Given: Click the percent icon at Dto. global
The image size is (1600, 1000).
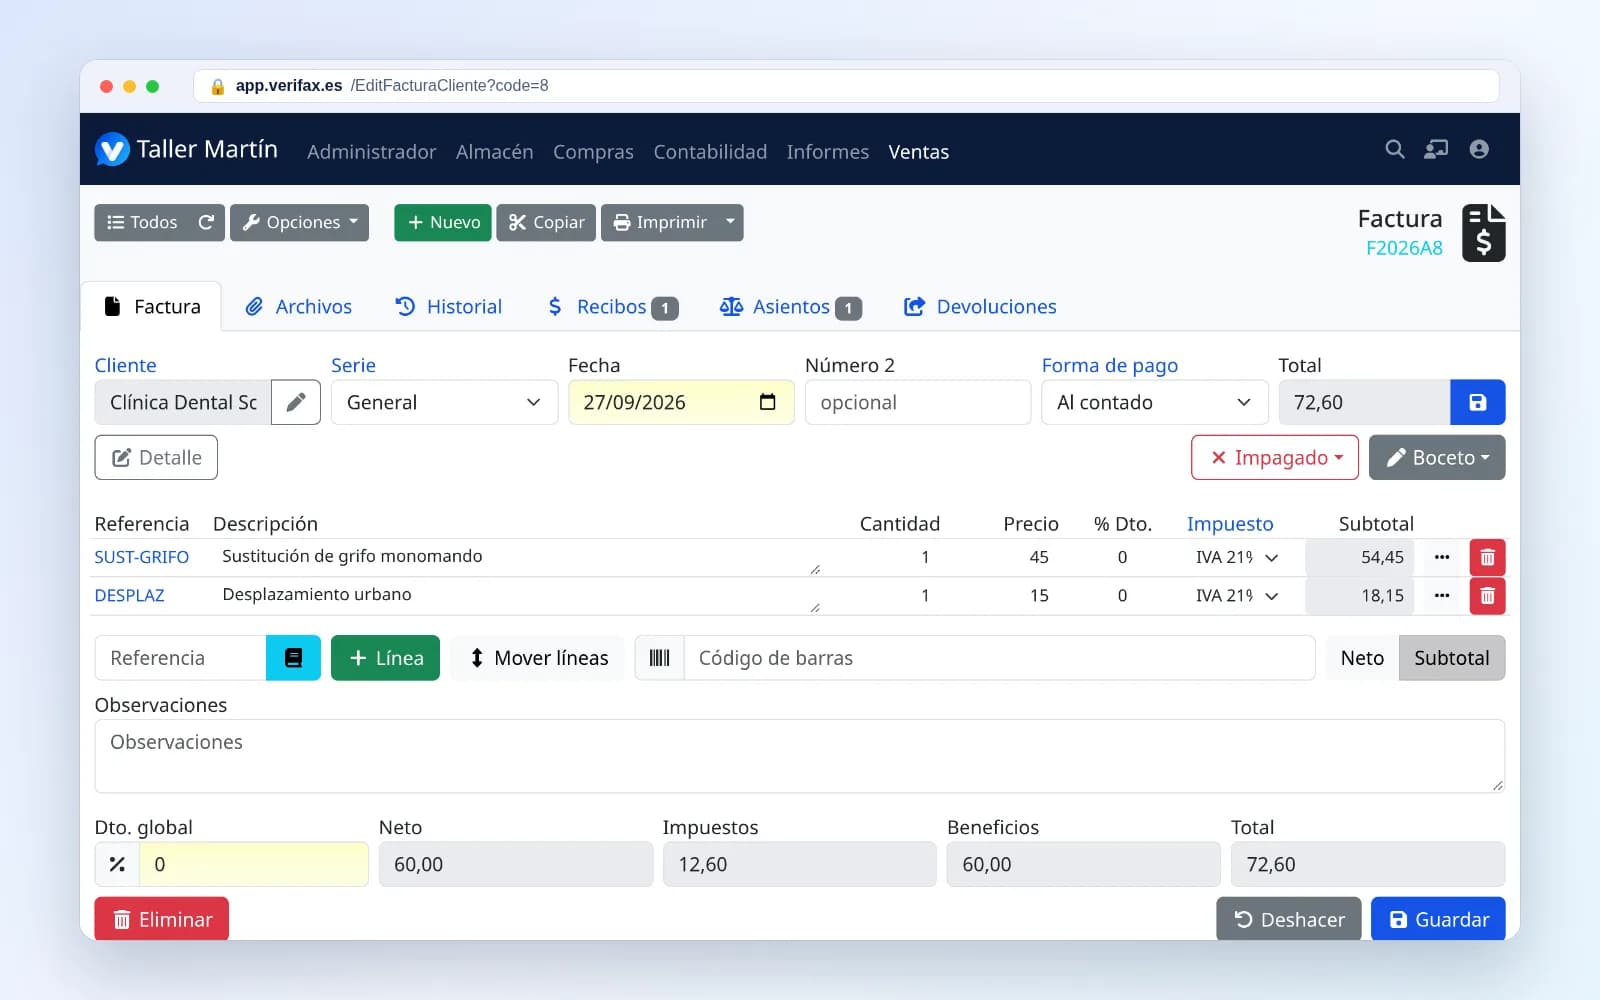Looking at the screenshot, I should pyautogui.click(x=117, y=864).
